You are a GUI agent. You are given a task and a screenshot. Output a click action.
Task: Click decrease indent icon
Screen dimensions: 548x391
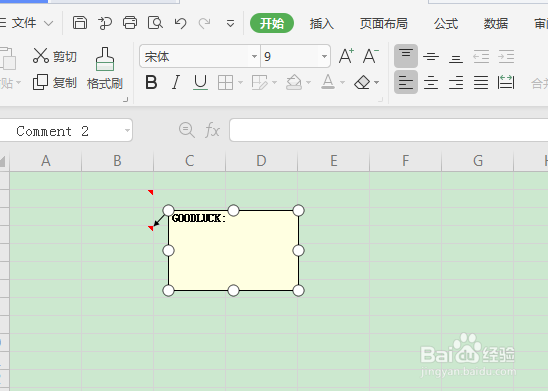coord(481,56)
